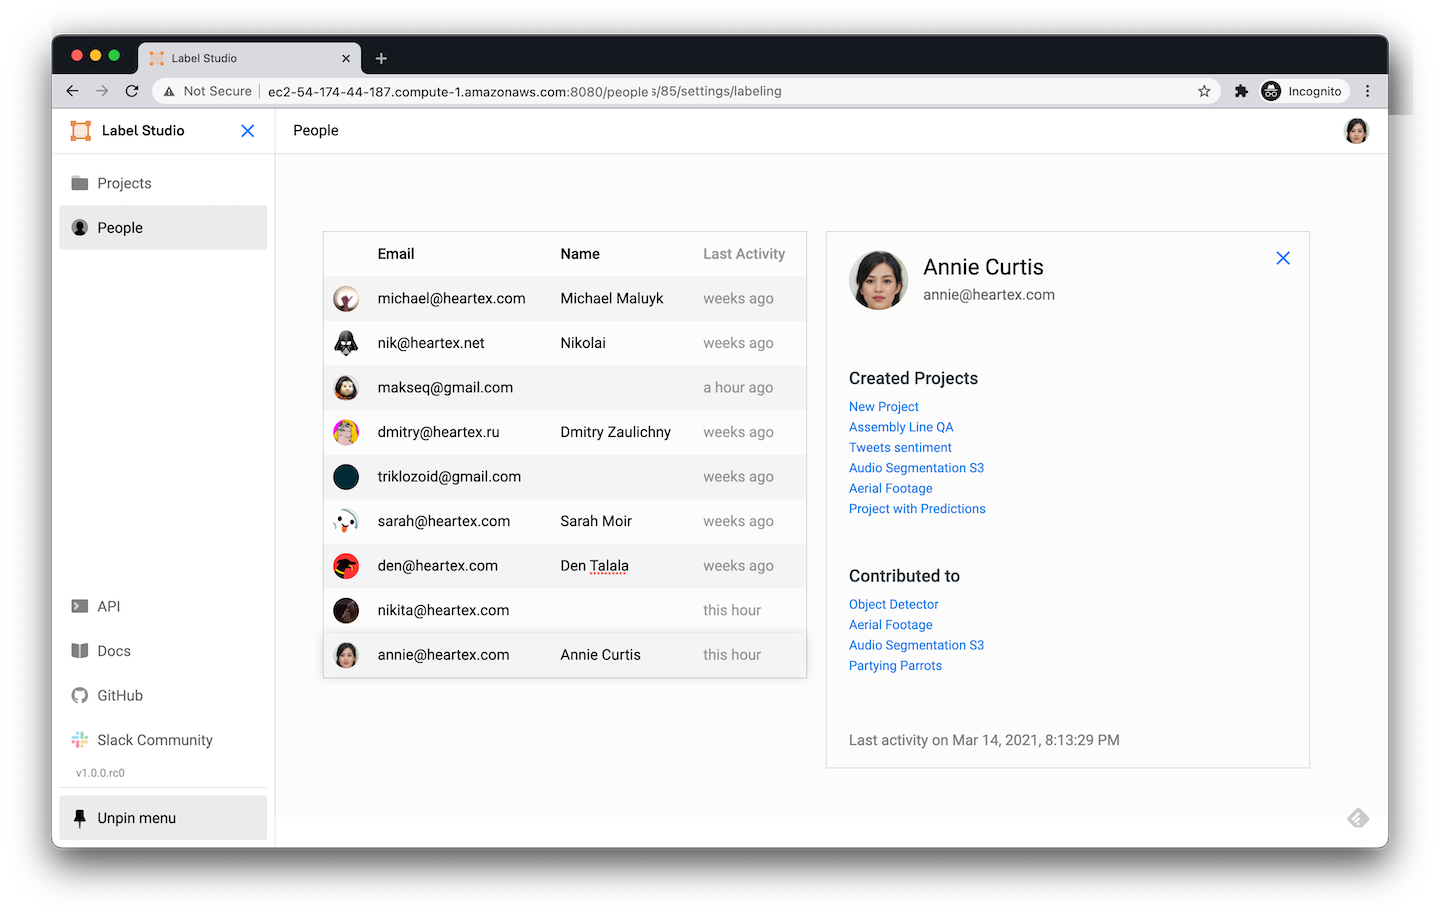Bookmark page with the star icon
The width and height of the screenshot is (1440, 916).
tap(1204, 91)
